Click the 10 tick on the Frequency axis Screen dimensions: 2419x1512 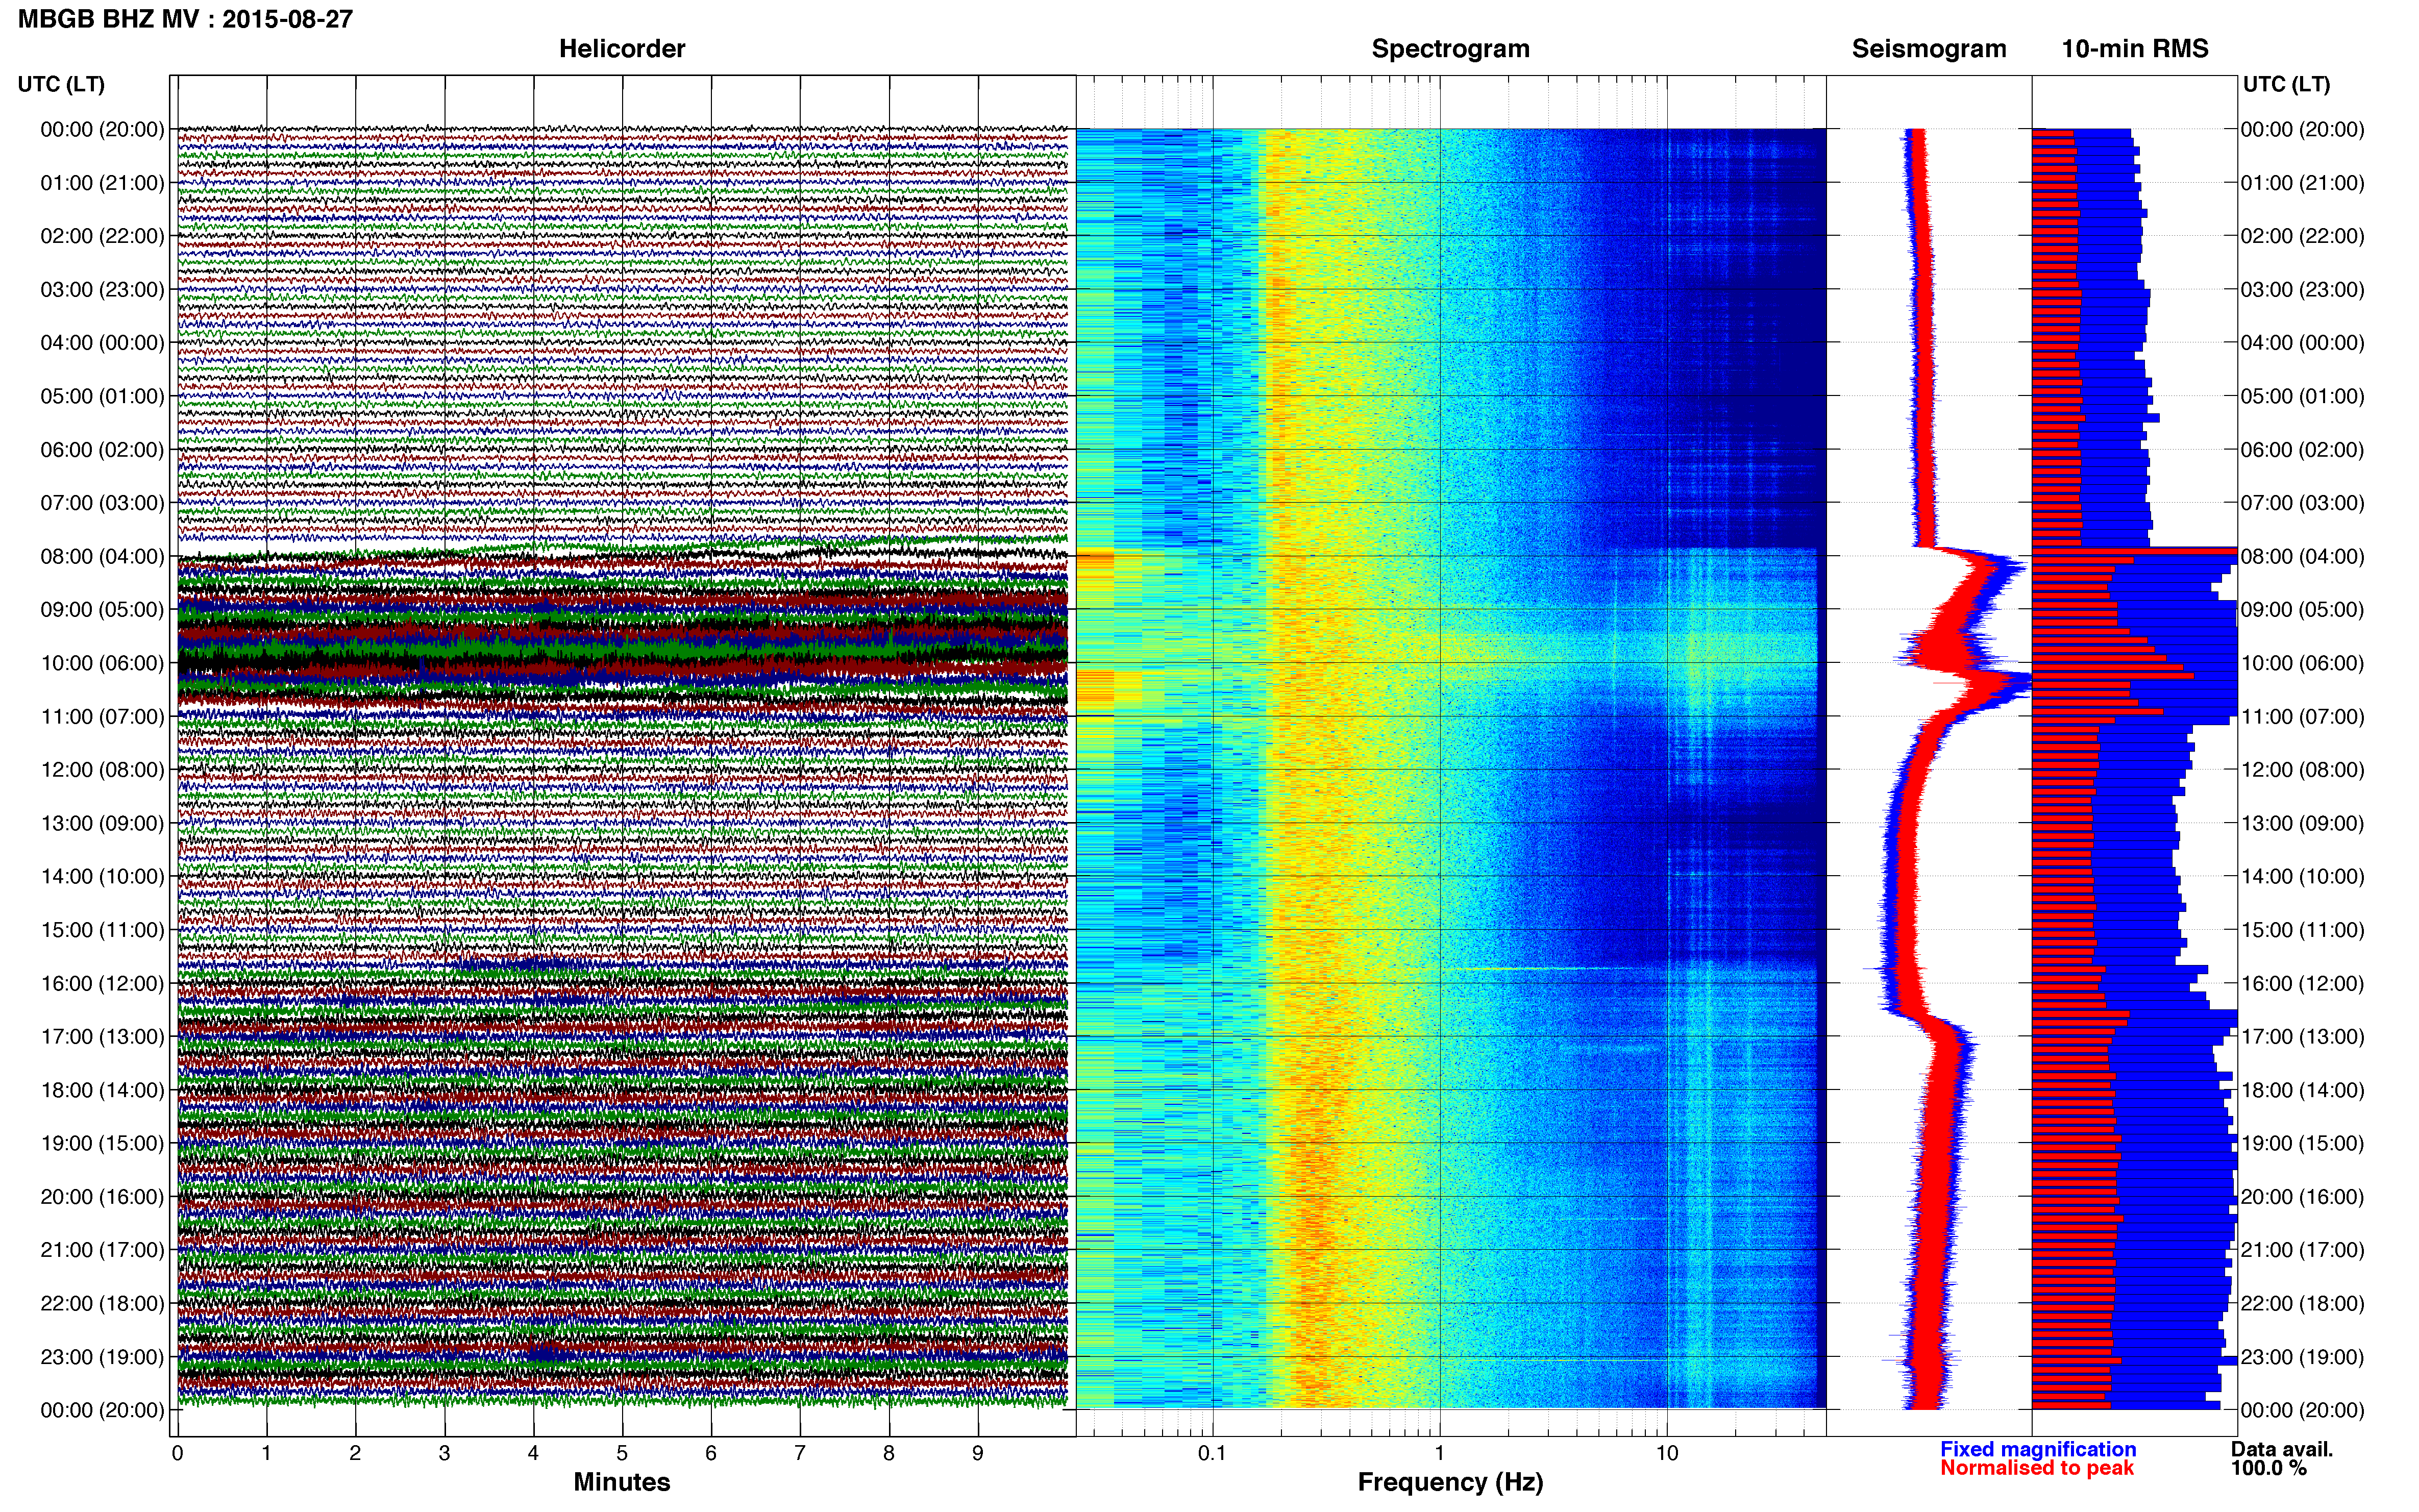pyautogui.click(x=1667, y=1454)
